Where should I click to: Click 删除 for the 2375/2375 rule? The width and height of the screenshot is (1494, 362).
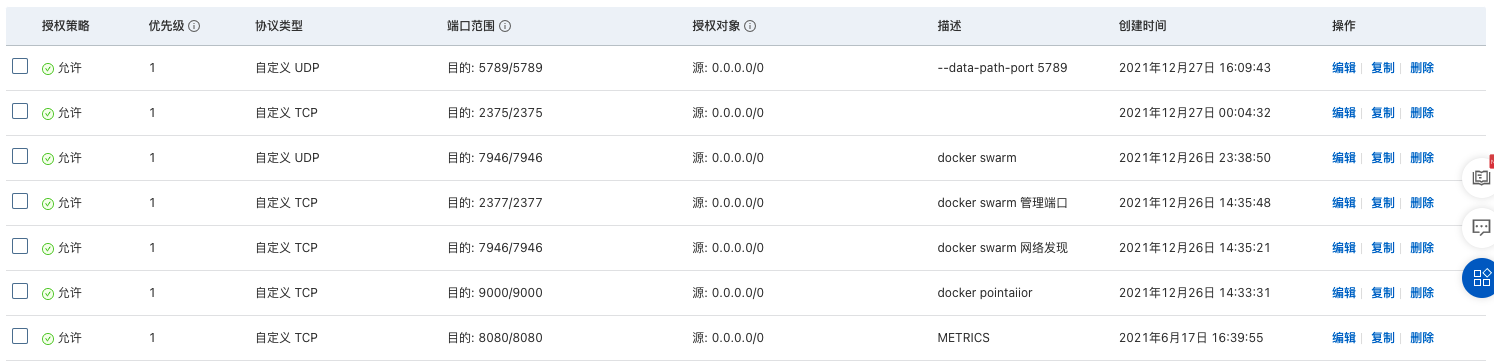point(1422,113)
